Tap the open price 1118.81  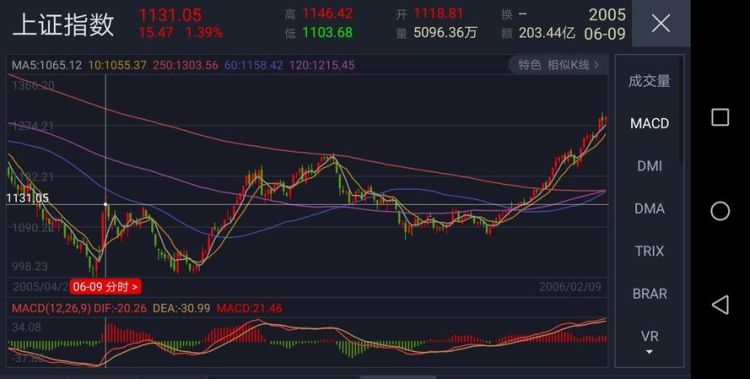point(438,13)
